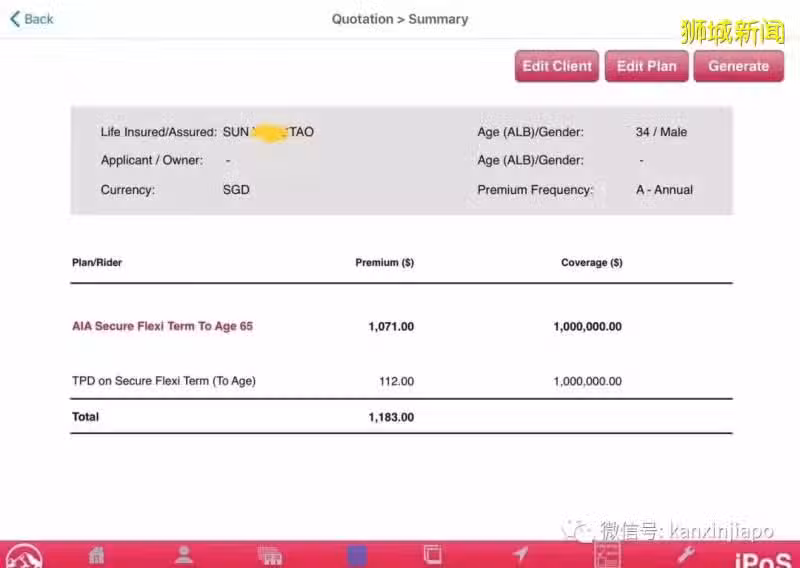
Task: Click the 'Coverage ($)' column header
Action: click(592, 262)
